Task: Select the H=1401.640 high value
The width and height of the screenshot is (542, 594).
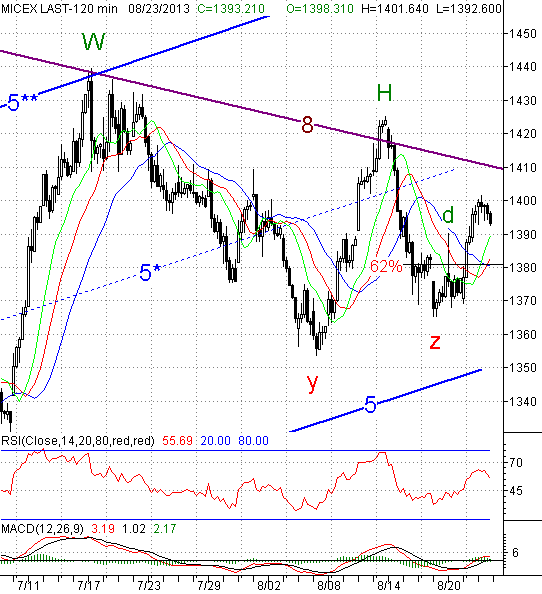Action: 396,8
